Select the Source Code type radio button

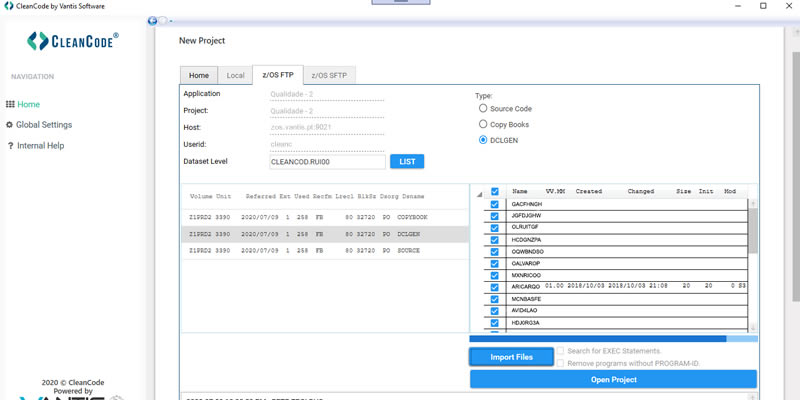483,108
